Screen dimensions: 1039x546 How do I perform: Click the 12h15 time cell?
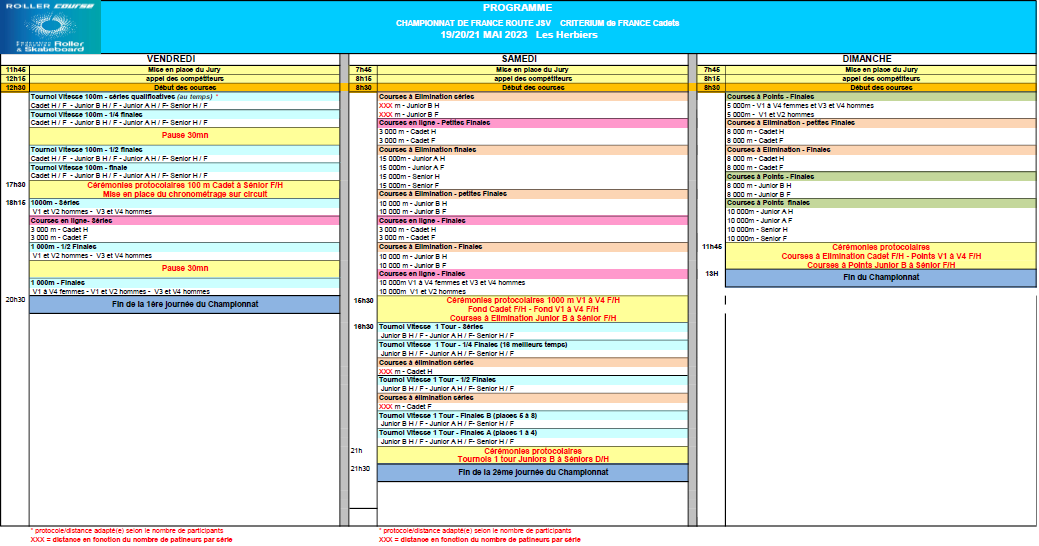coord(15,79)
